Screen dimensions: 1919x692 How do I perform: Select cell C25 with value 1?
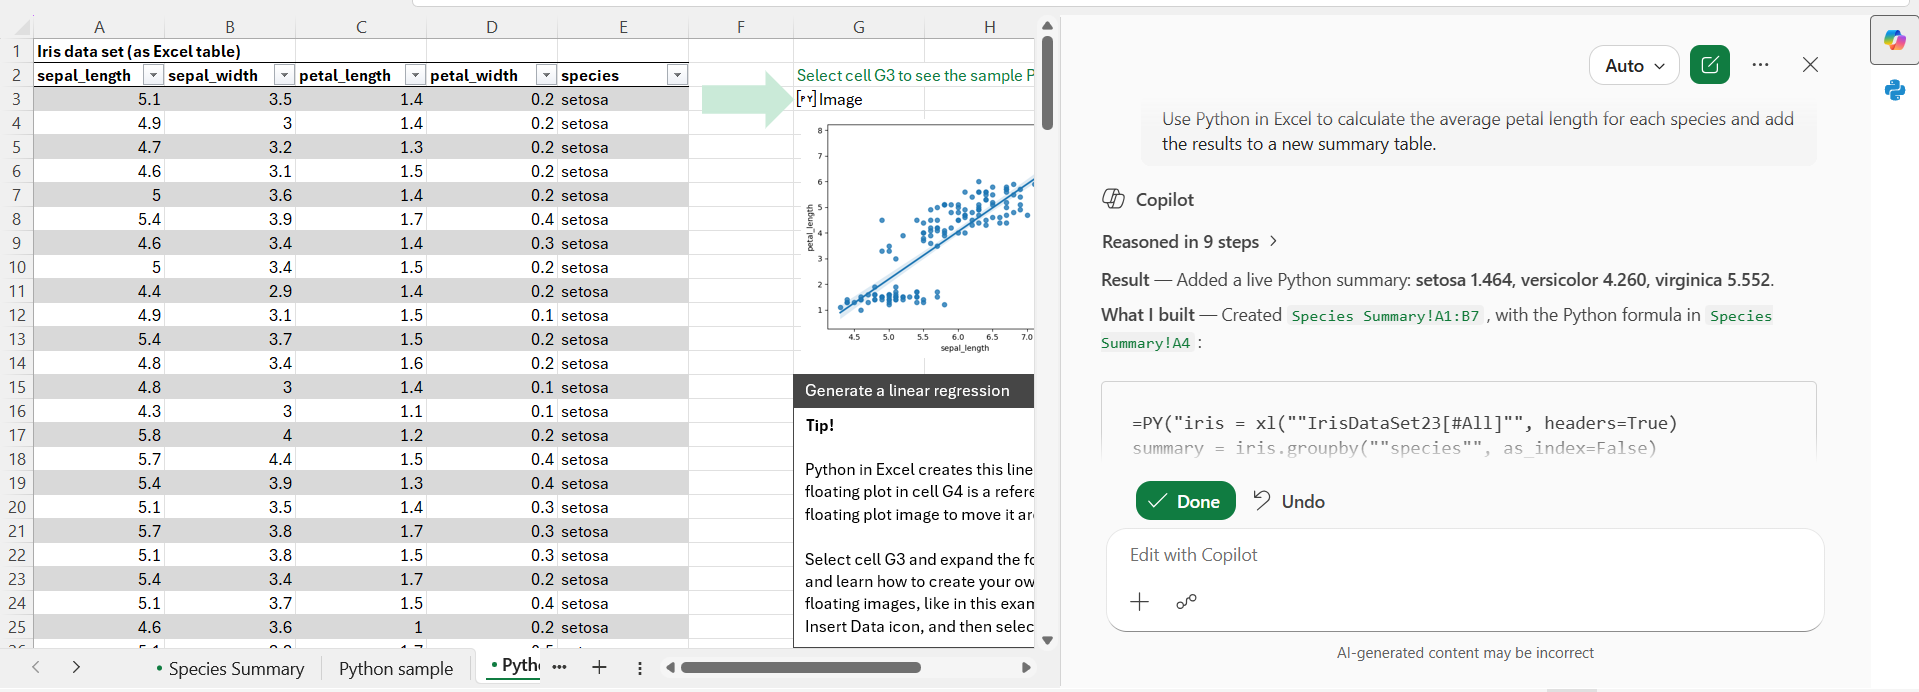pos(361,627)
